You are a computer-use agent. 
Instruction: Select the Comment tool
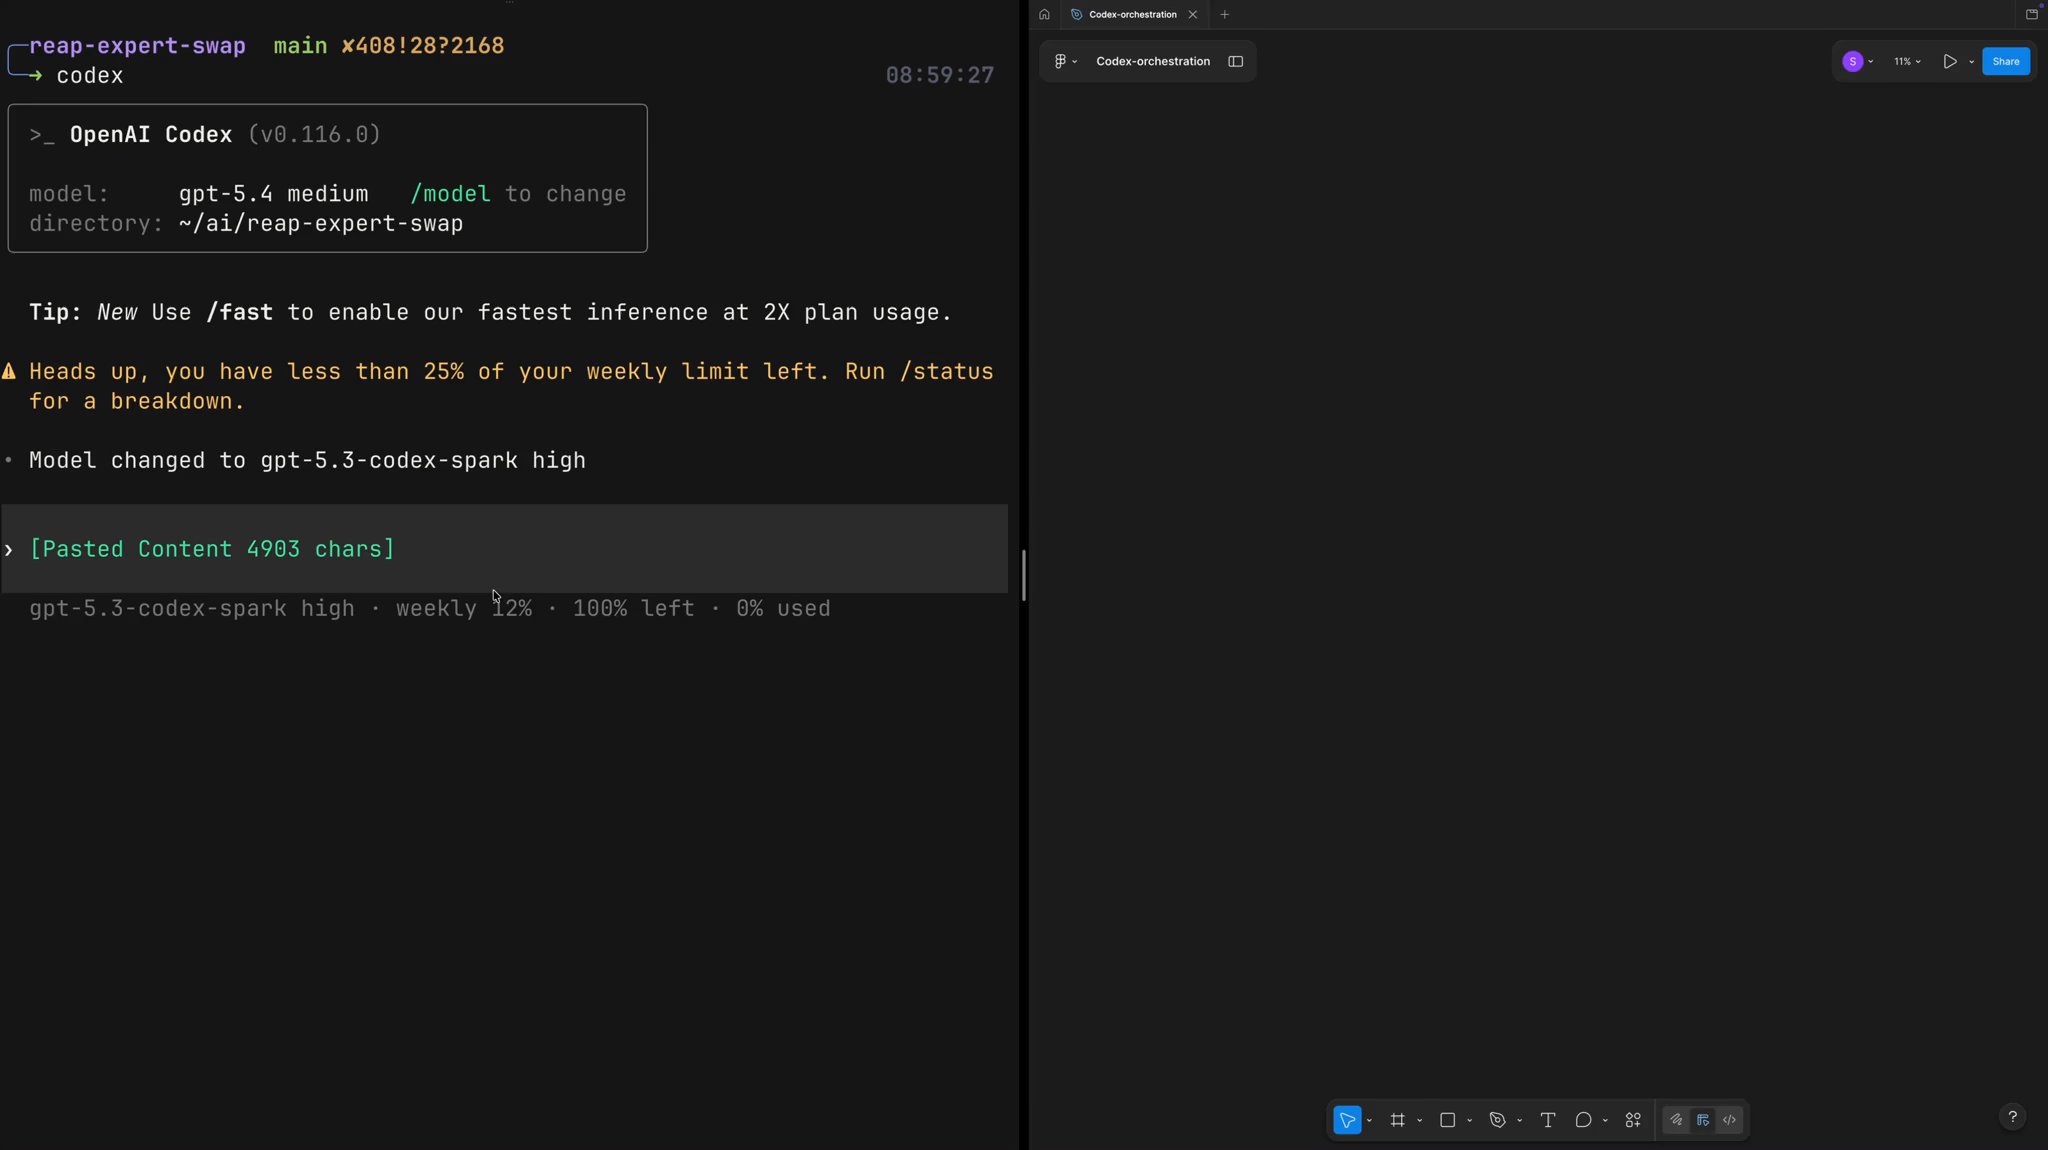pyautogui.click(x=1583, y=1120)
